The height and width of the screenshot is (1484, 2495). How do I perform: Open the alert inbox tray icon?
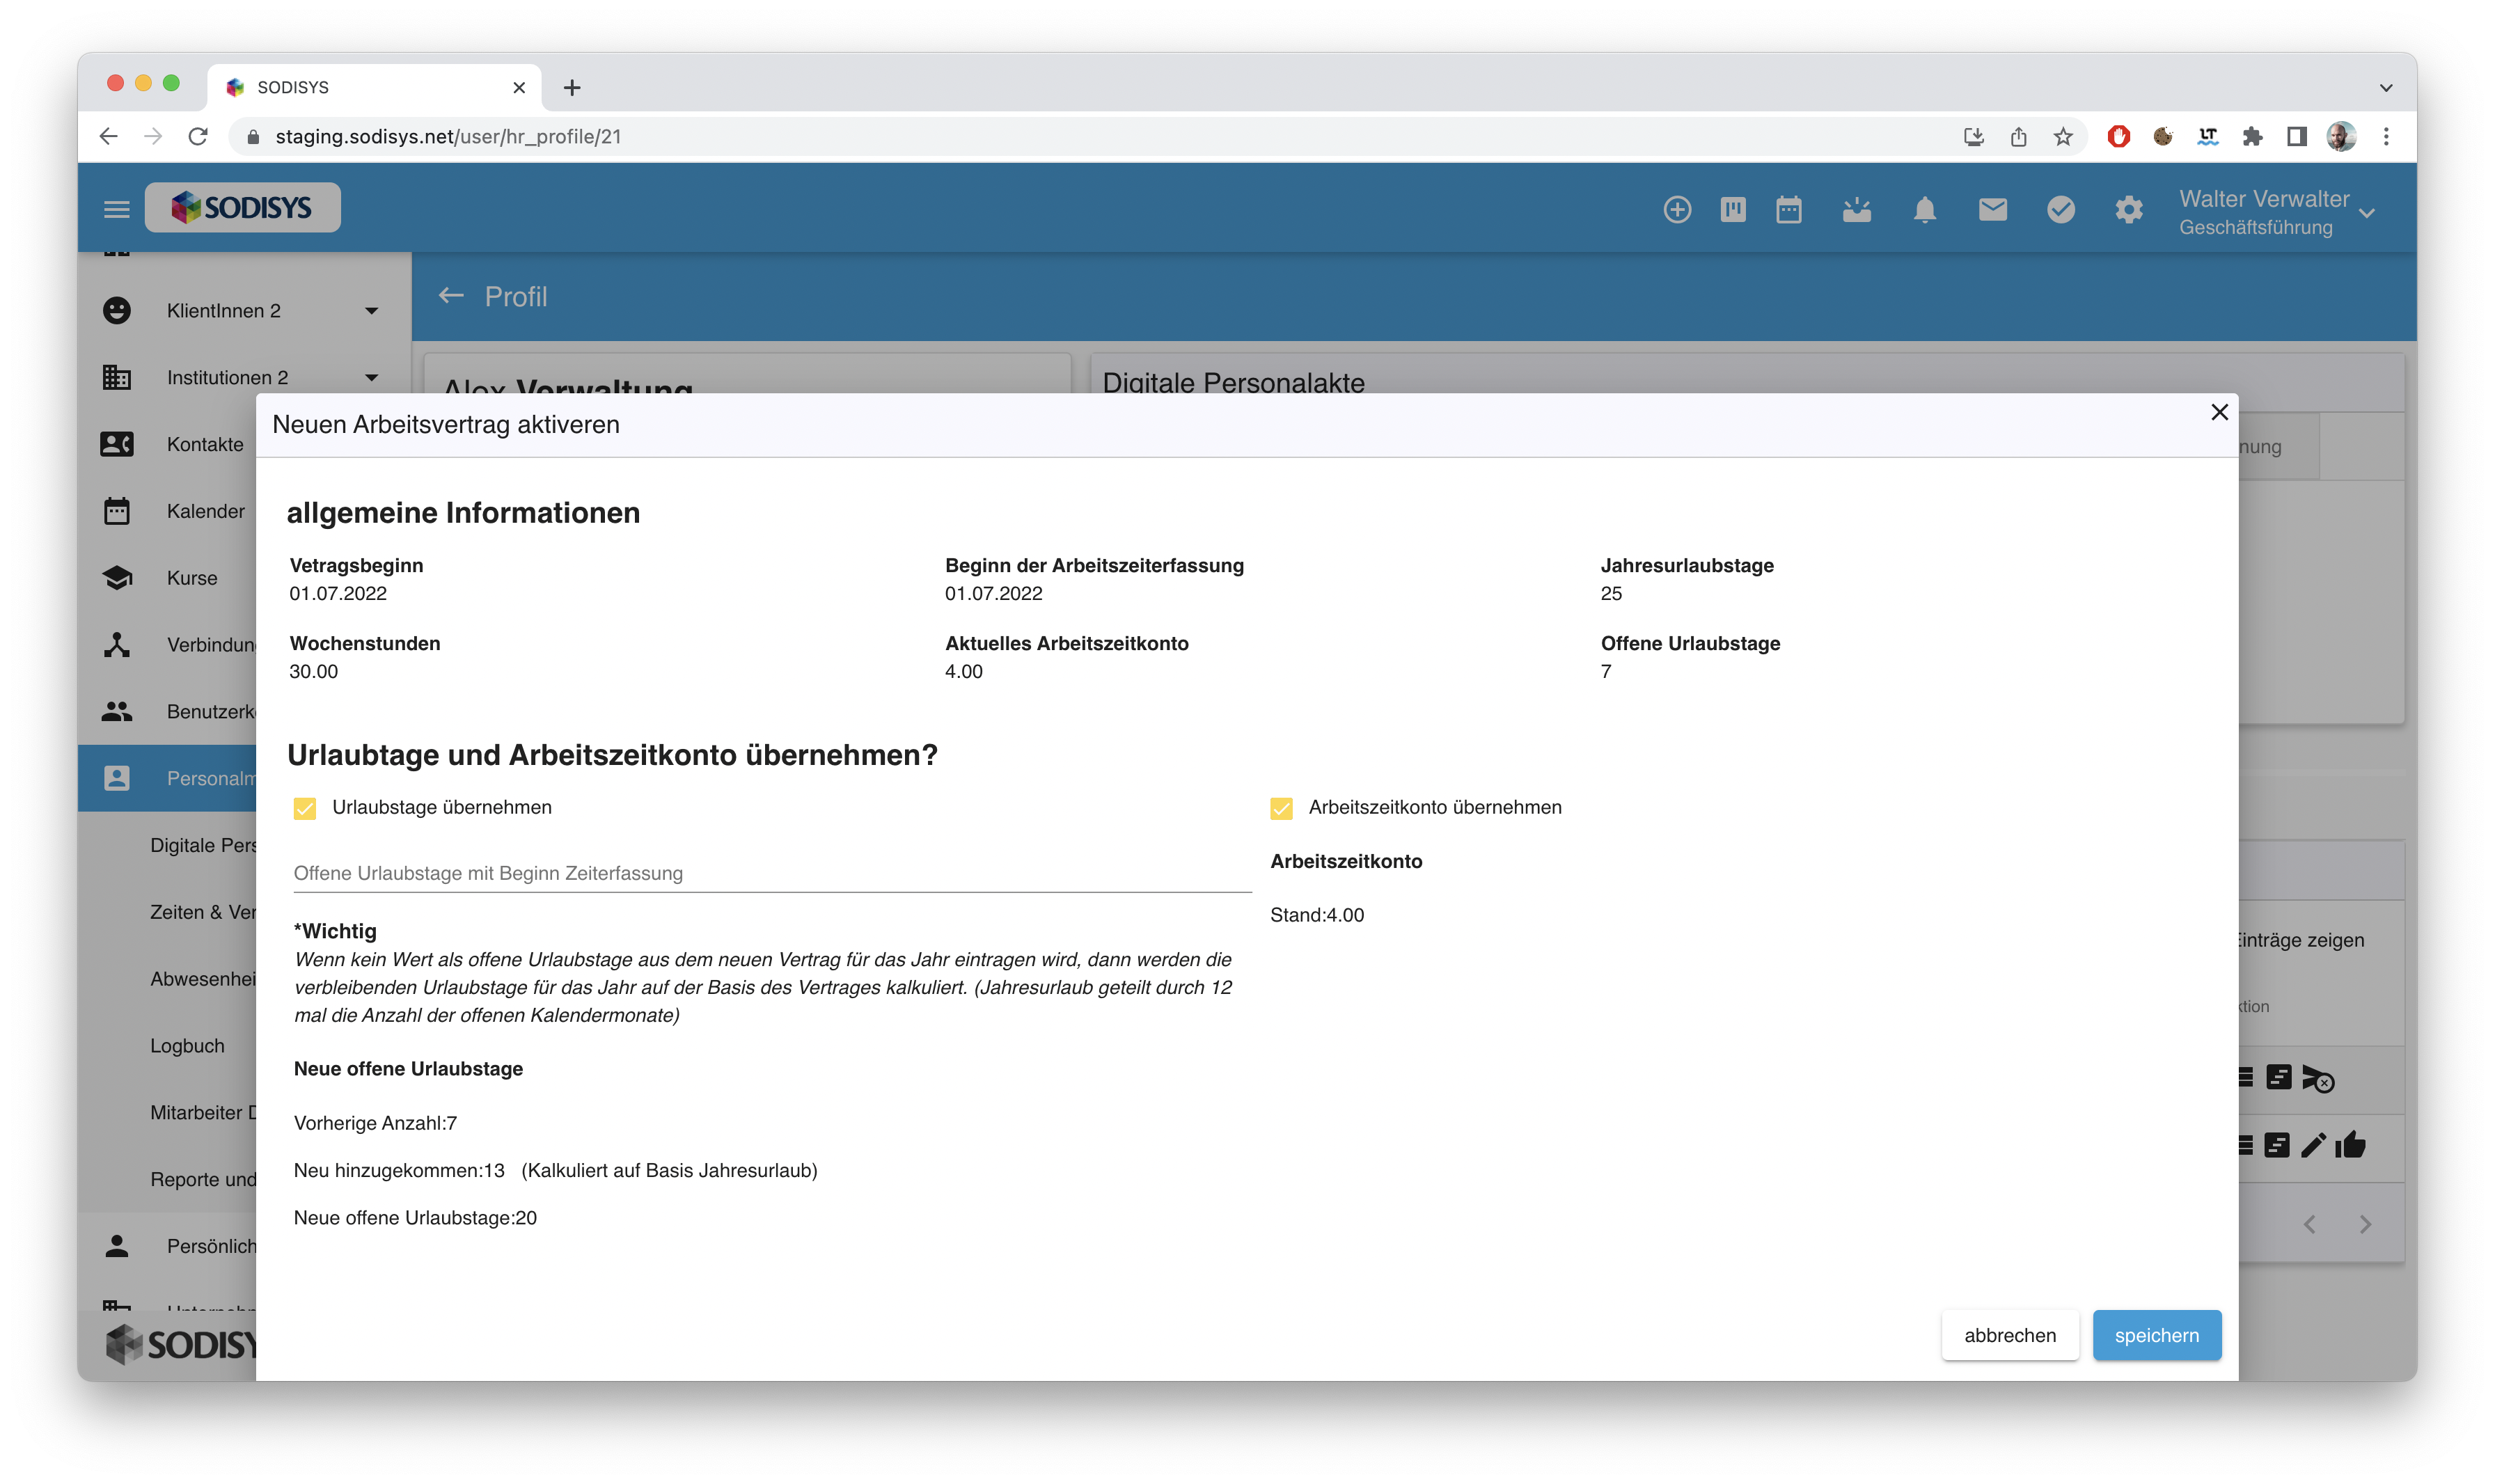1857,209
